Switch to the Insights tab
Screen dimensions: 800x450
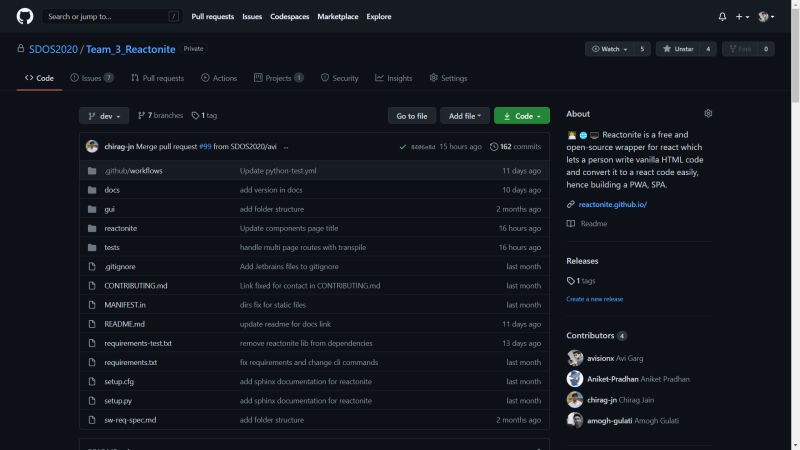393,78
